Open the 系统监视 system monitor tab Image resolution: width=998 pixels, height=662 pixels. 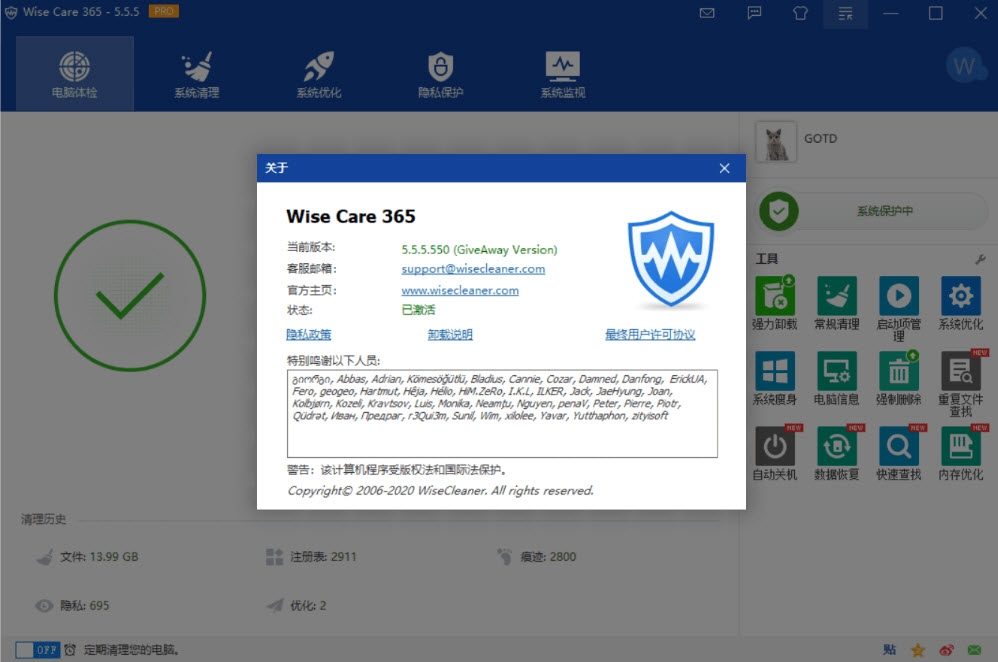point(563,74)
